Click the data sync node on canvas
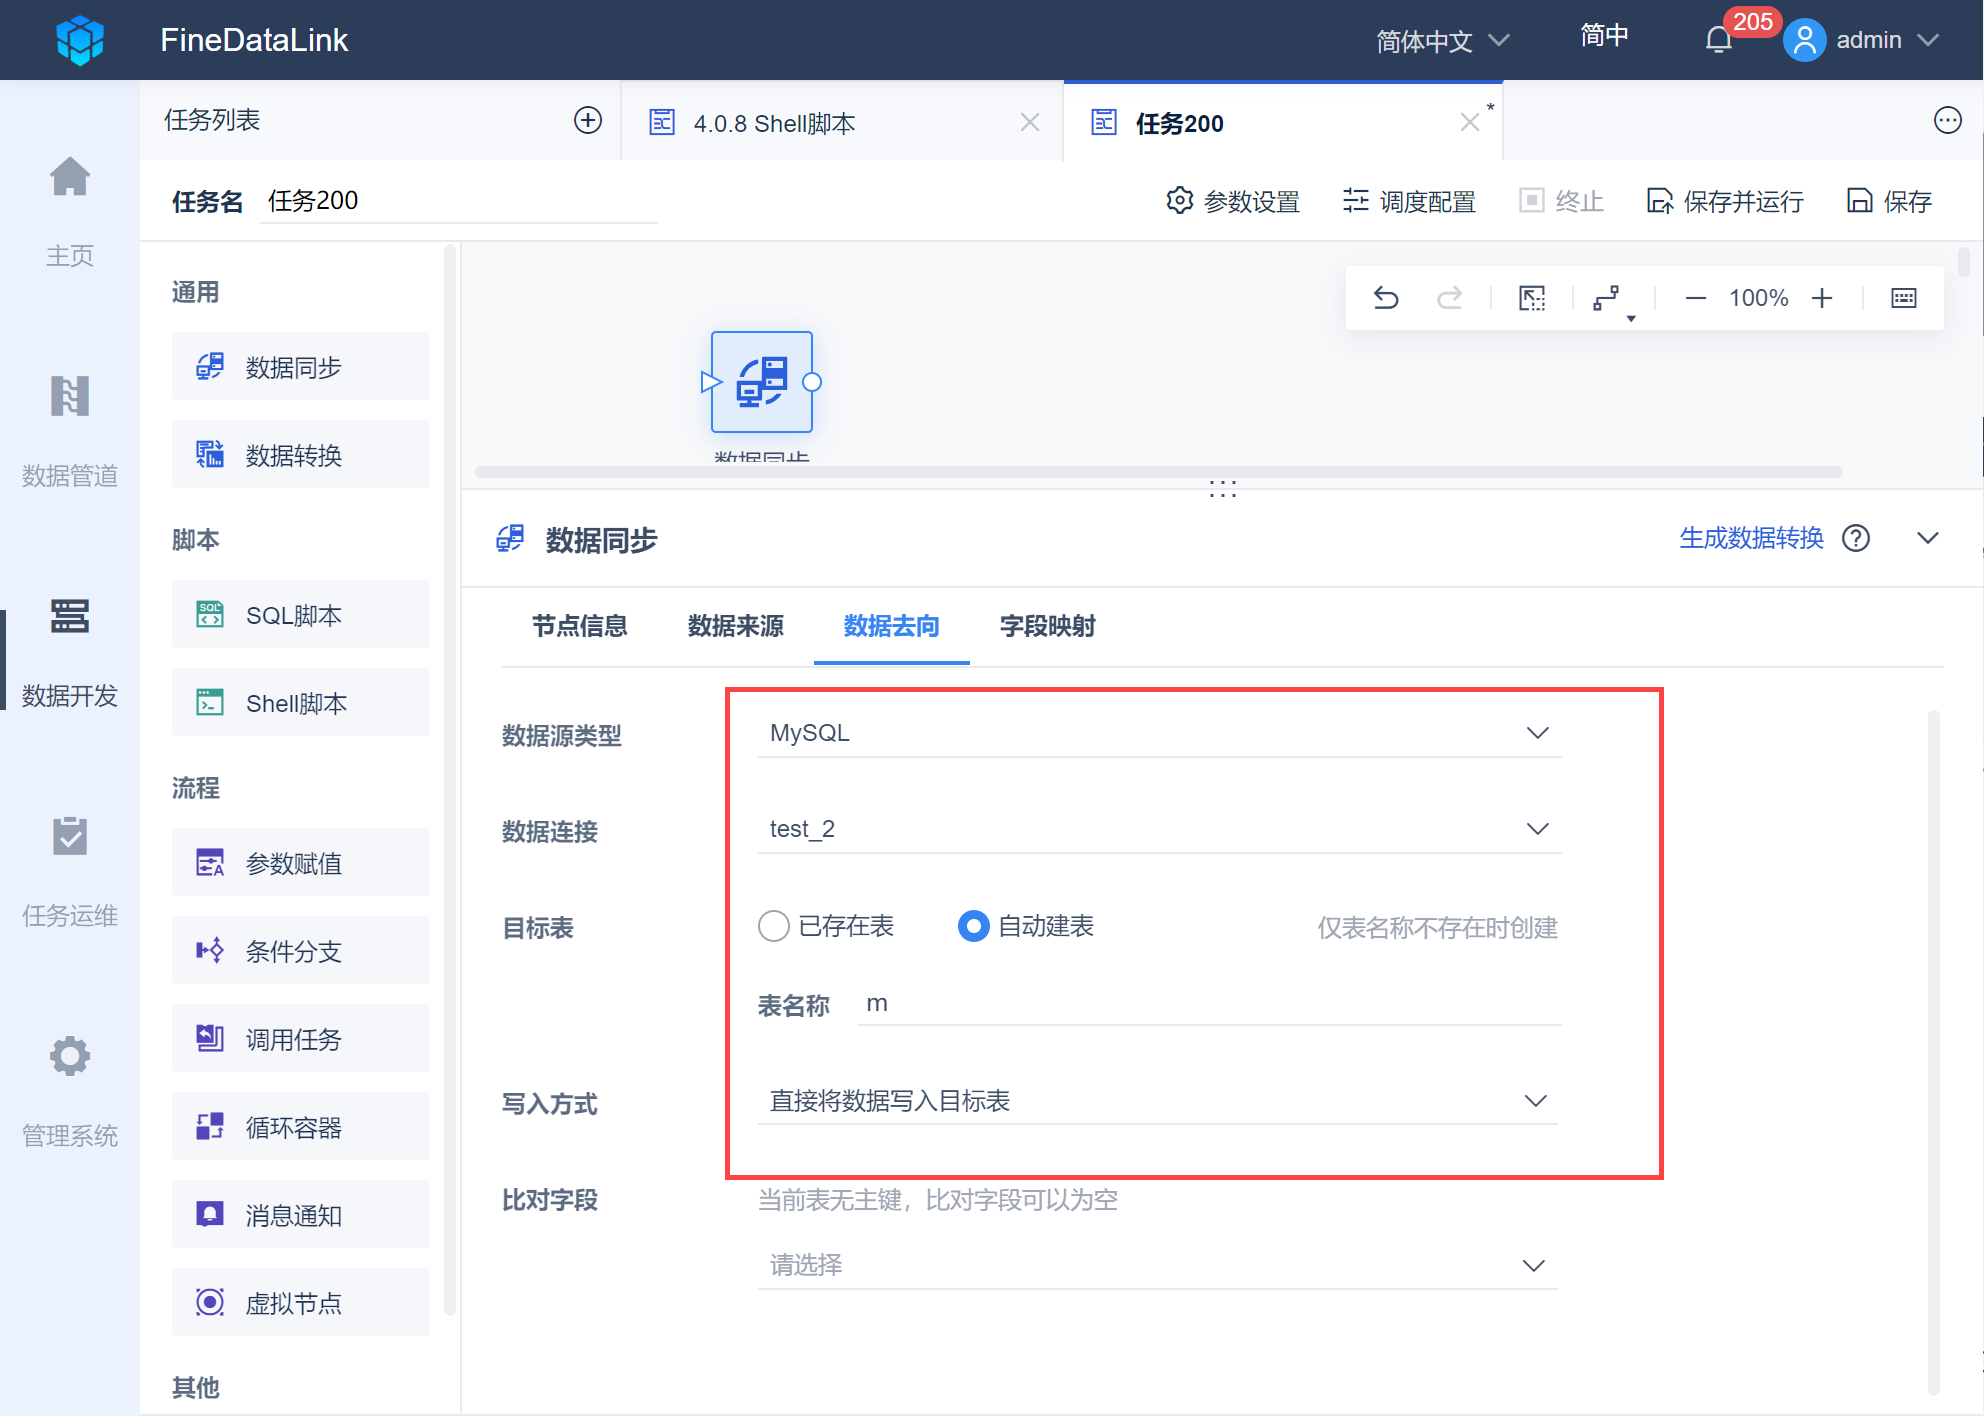The width and height of the screenshot is (1984, 1416). coord(761,382)
